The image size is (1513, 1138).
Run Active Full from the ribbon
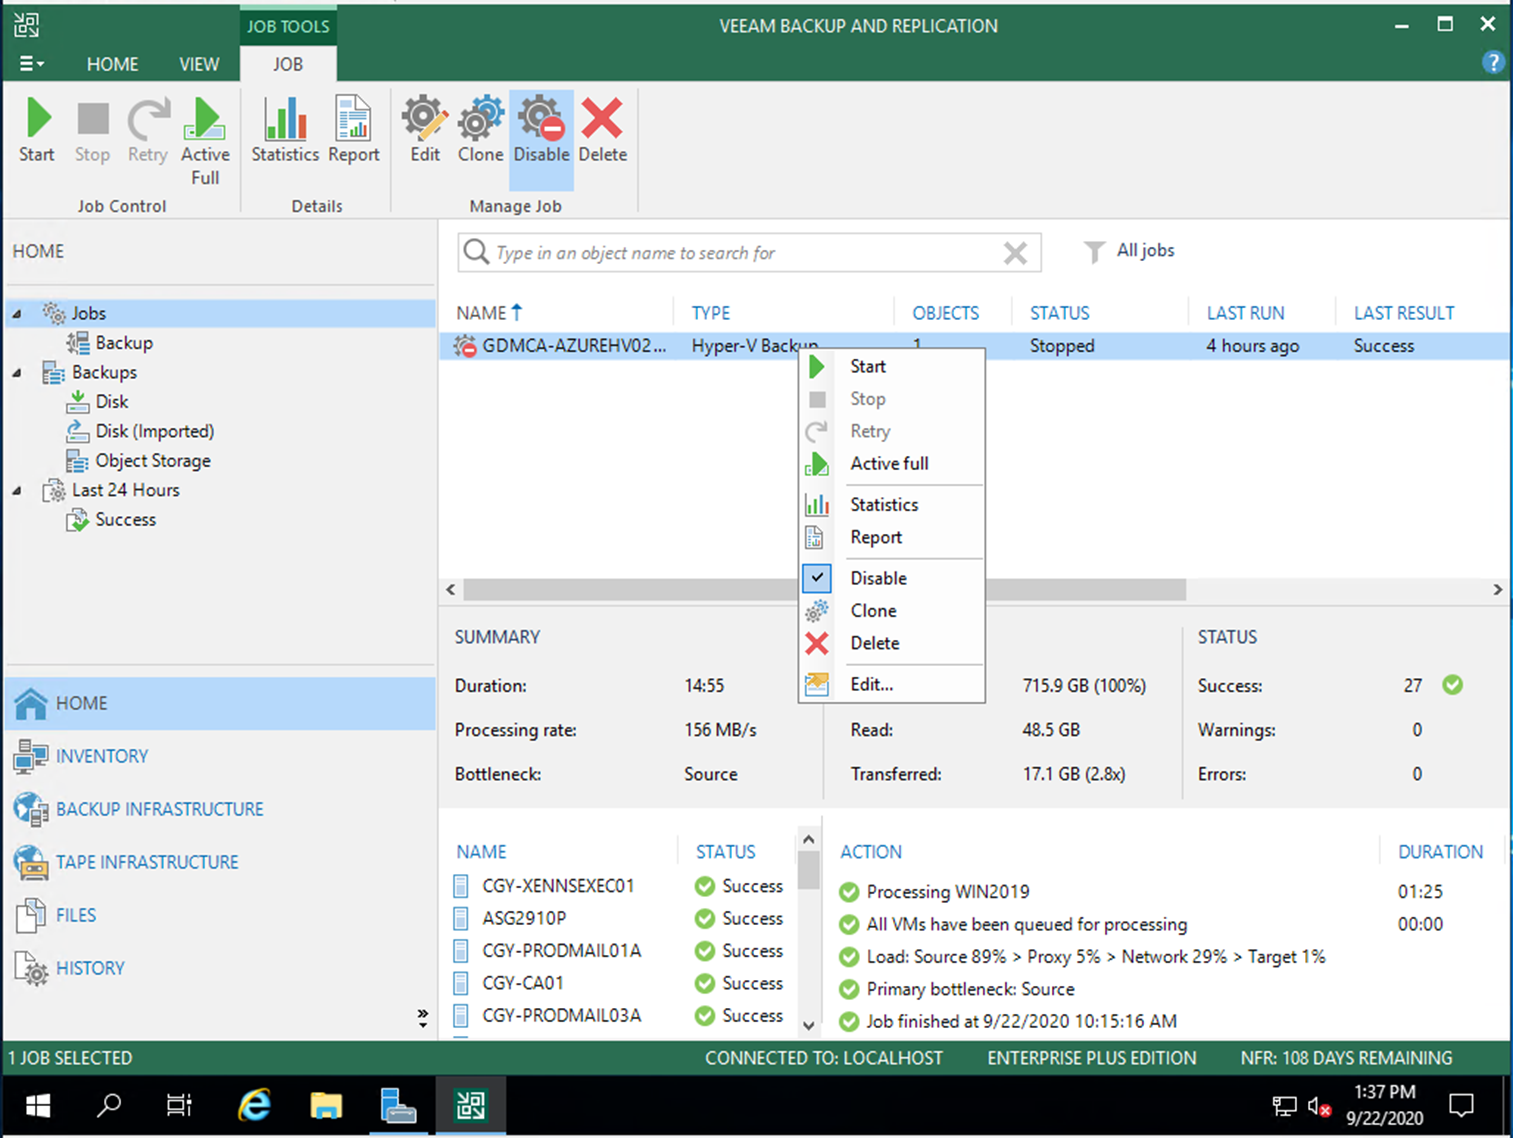click(205, 141)
